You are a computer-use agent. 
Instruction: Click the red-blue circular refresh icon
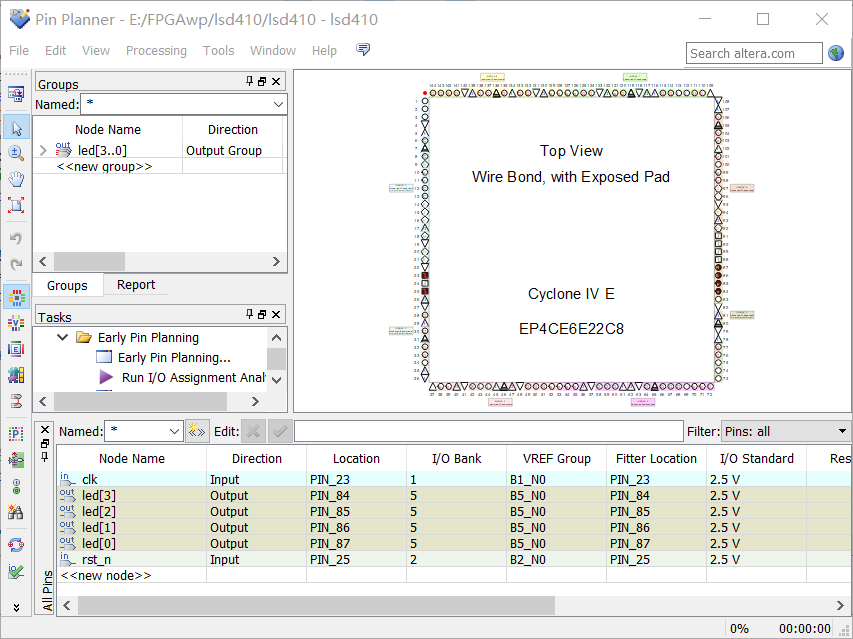click(16, 545)
